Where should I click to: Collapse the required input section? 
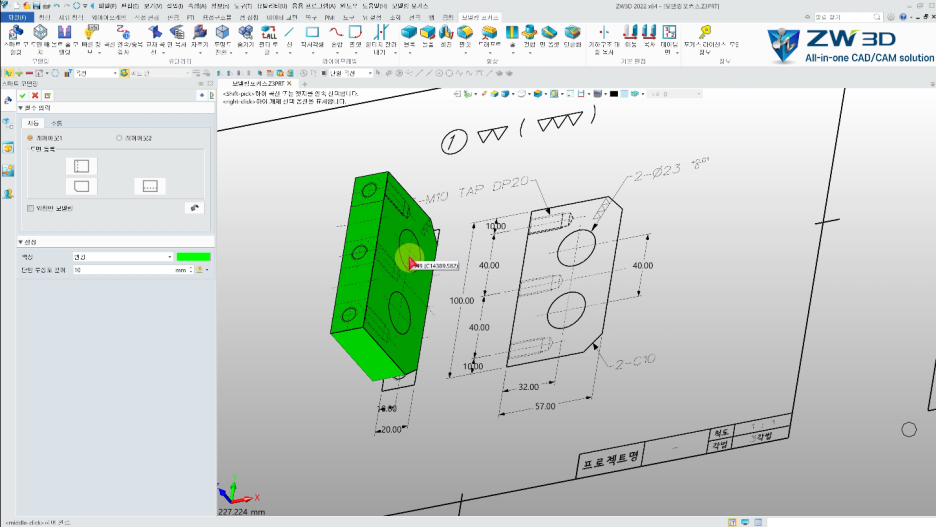tap(20, 108)
